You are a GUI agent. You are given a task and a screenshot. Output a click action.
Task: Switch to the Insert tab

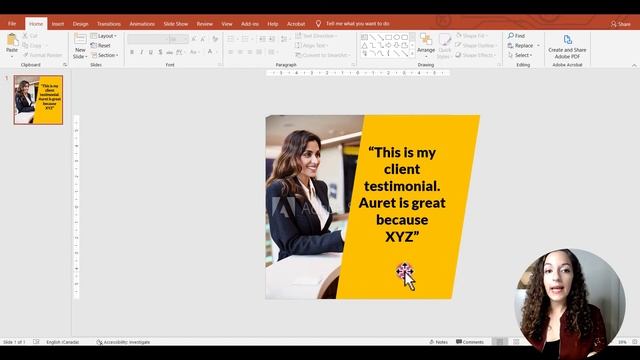58,24
